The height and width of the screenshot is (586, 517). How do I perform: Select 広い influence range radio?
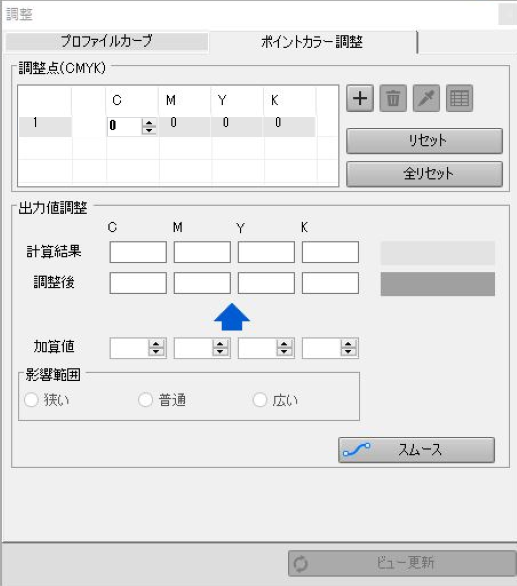point(260,400)
